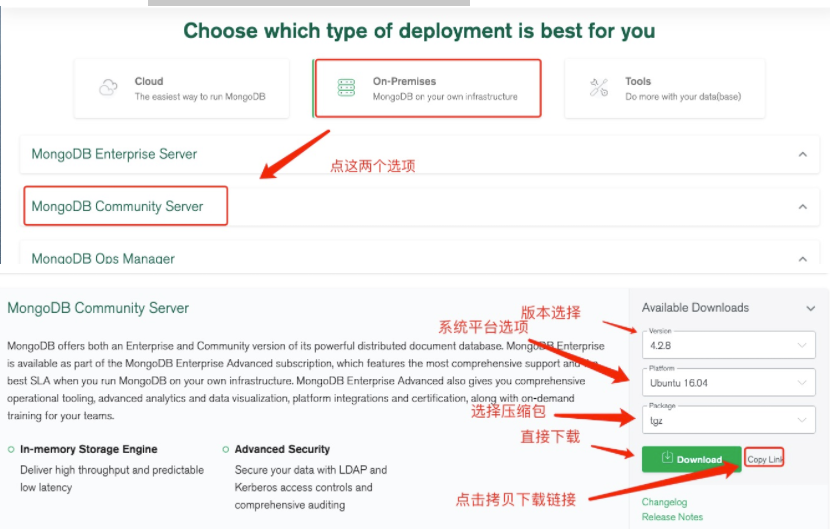
Task: Click the cloud icon
Action: tap(108, 87)
